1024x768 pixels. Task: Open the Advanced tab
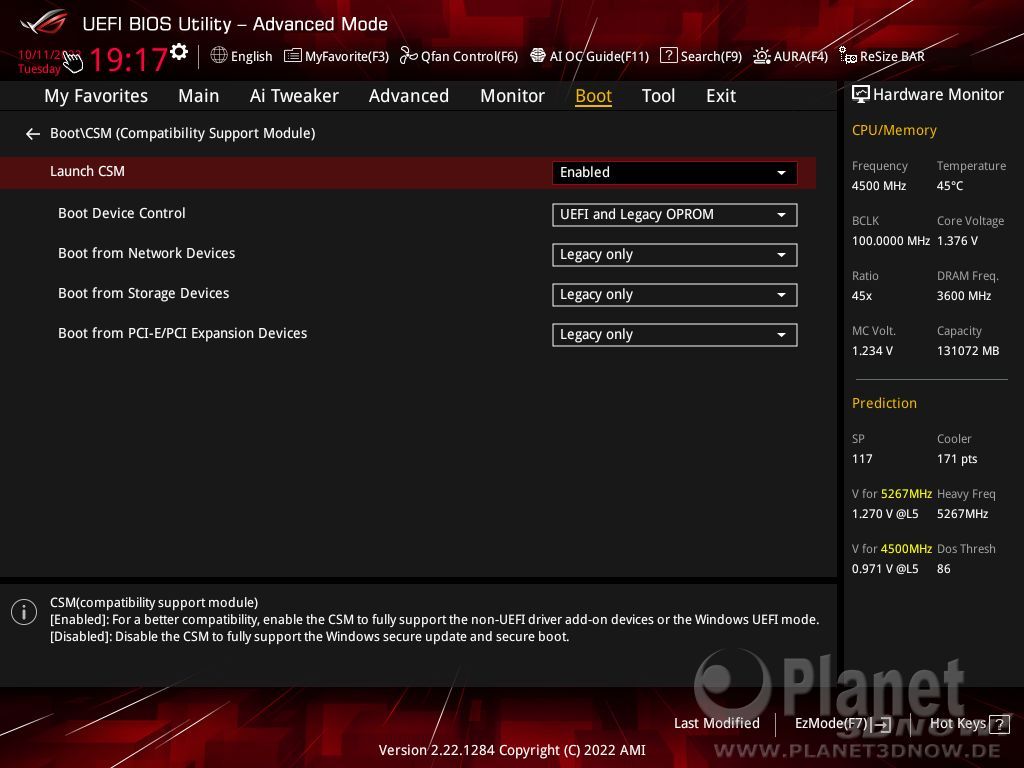click(409, 96)
